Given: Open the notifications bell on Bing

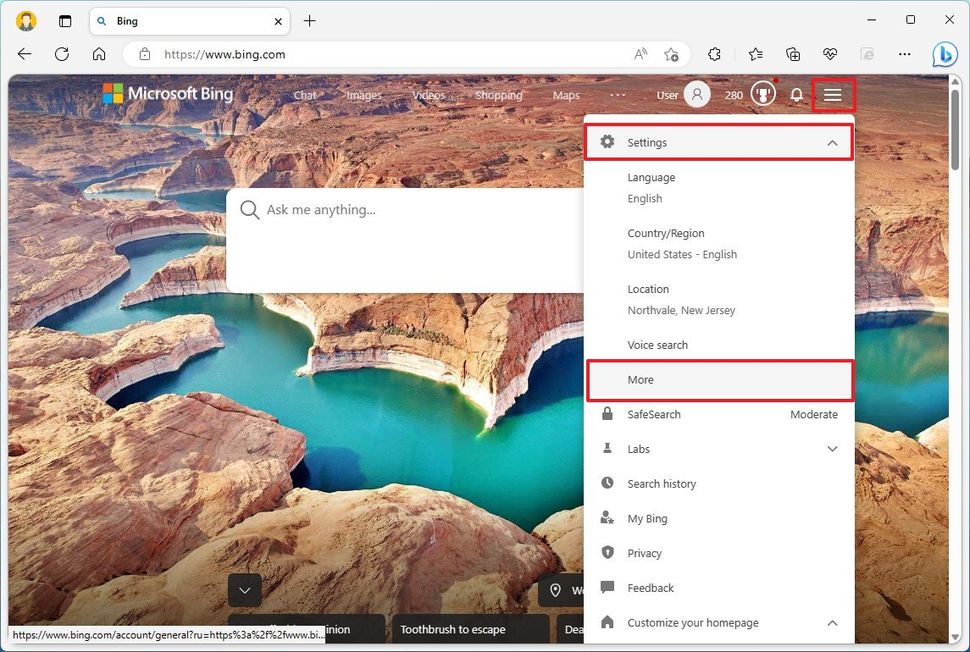Looking at the screenshot, I should [796, 94].
